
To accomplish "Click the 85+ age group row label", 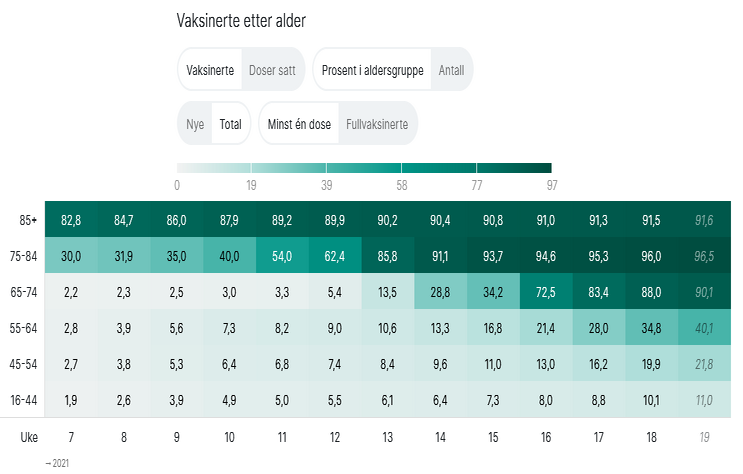I will (x=27, y=220).
